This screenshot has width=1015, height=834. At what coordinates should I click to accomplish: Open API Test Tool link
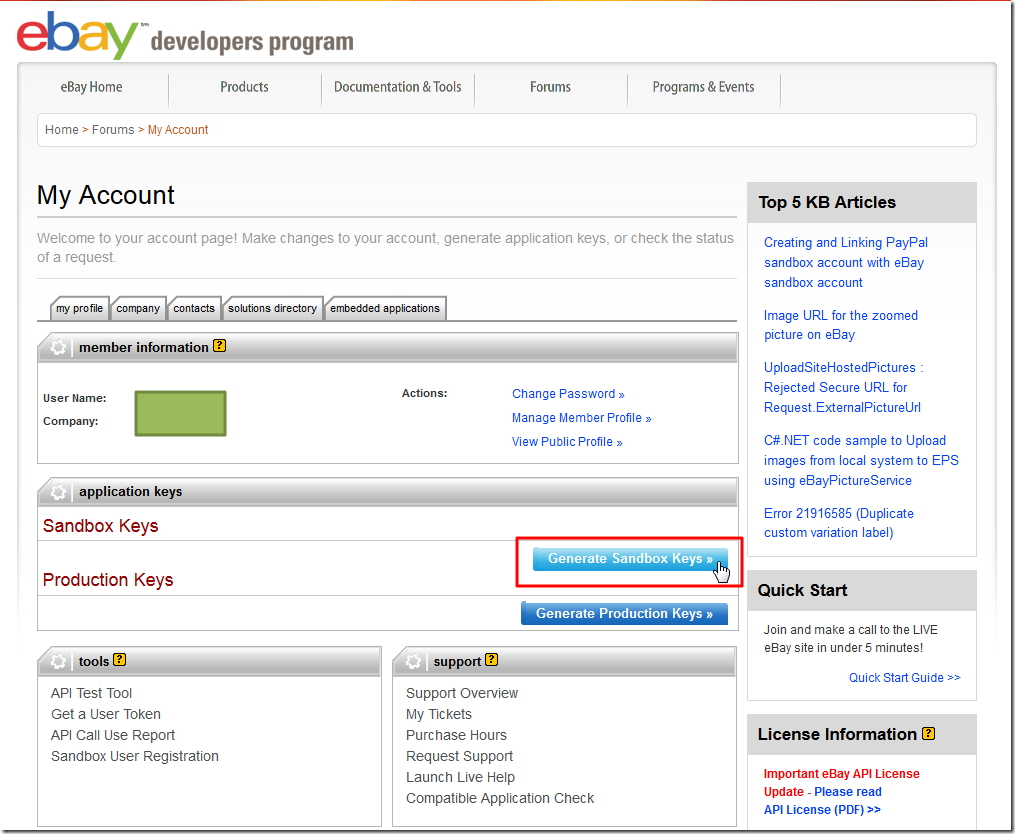click(x=91, y=693)
